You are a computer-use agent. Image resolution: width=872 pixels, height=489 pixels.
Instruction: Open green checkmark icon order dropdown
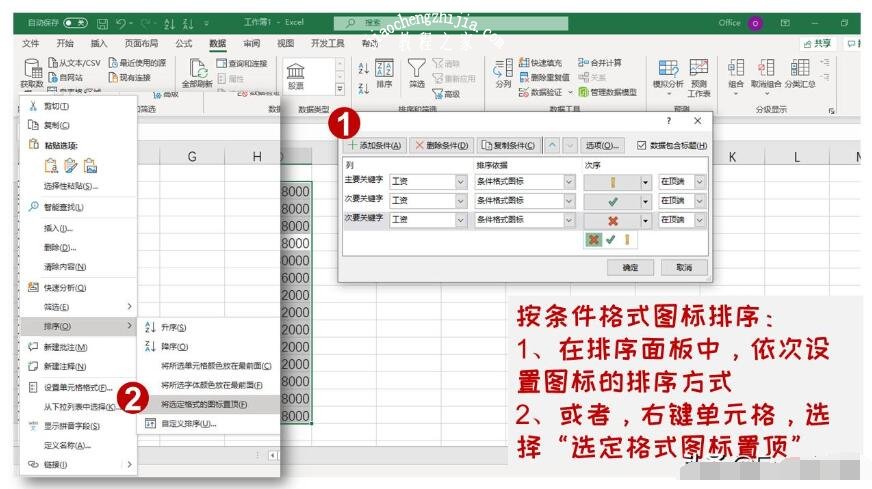pyautogui.click(x=645, y=201)
